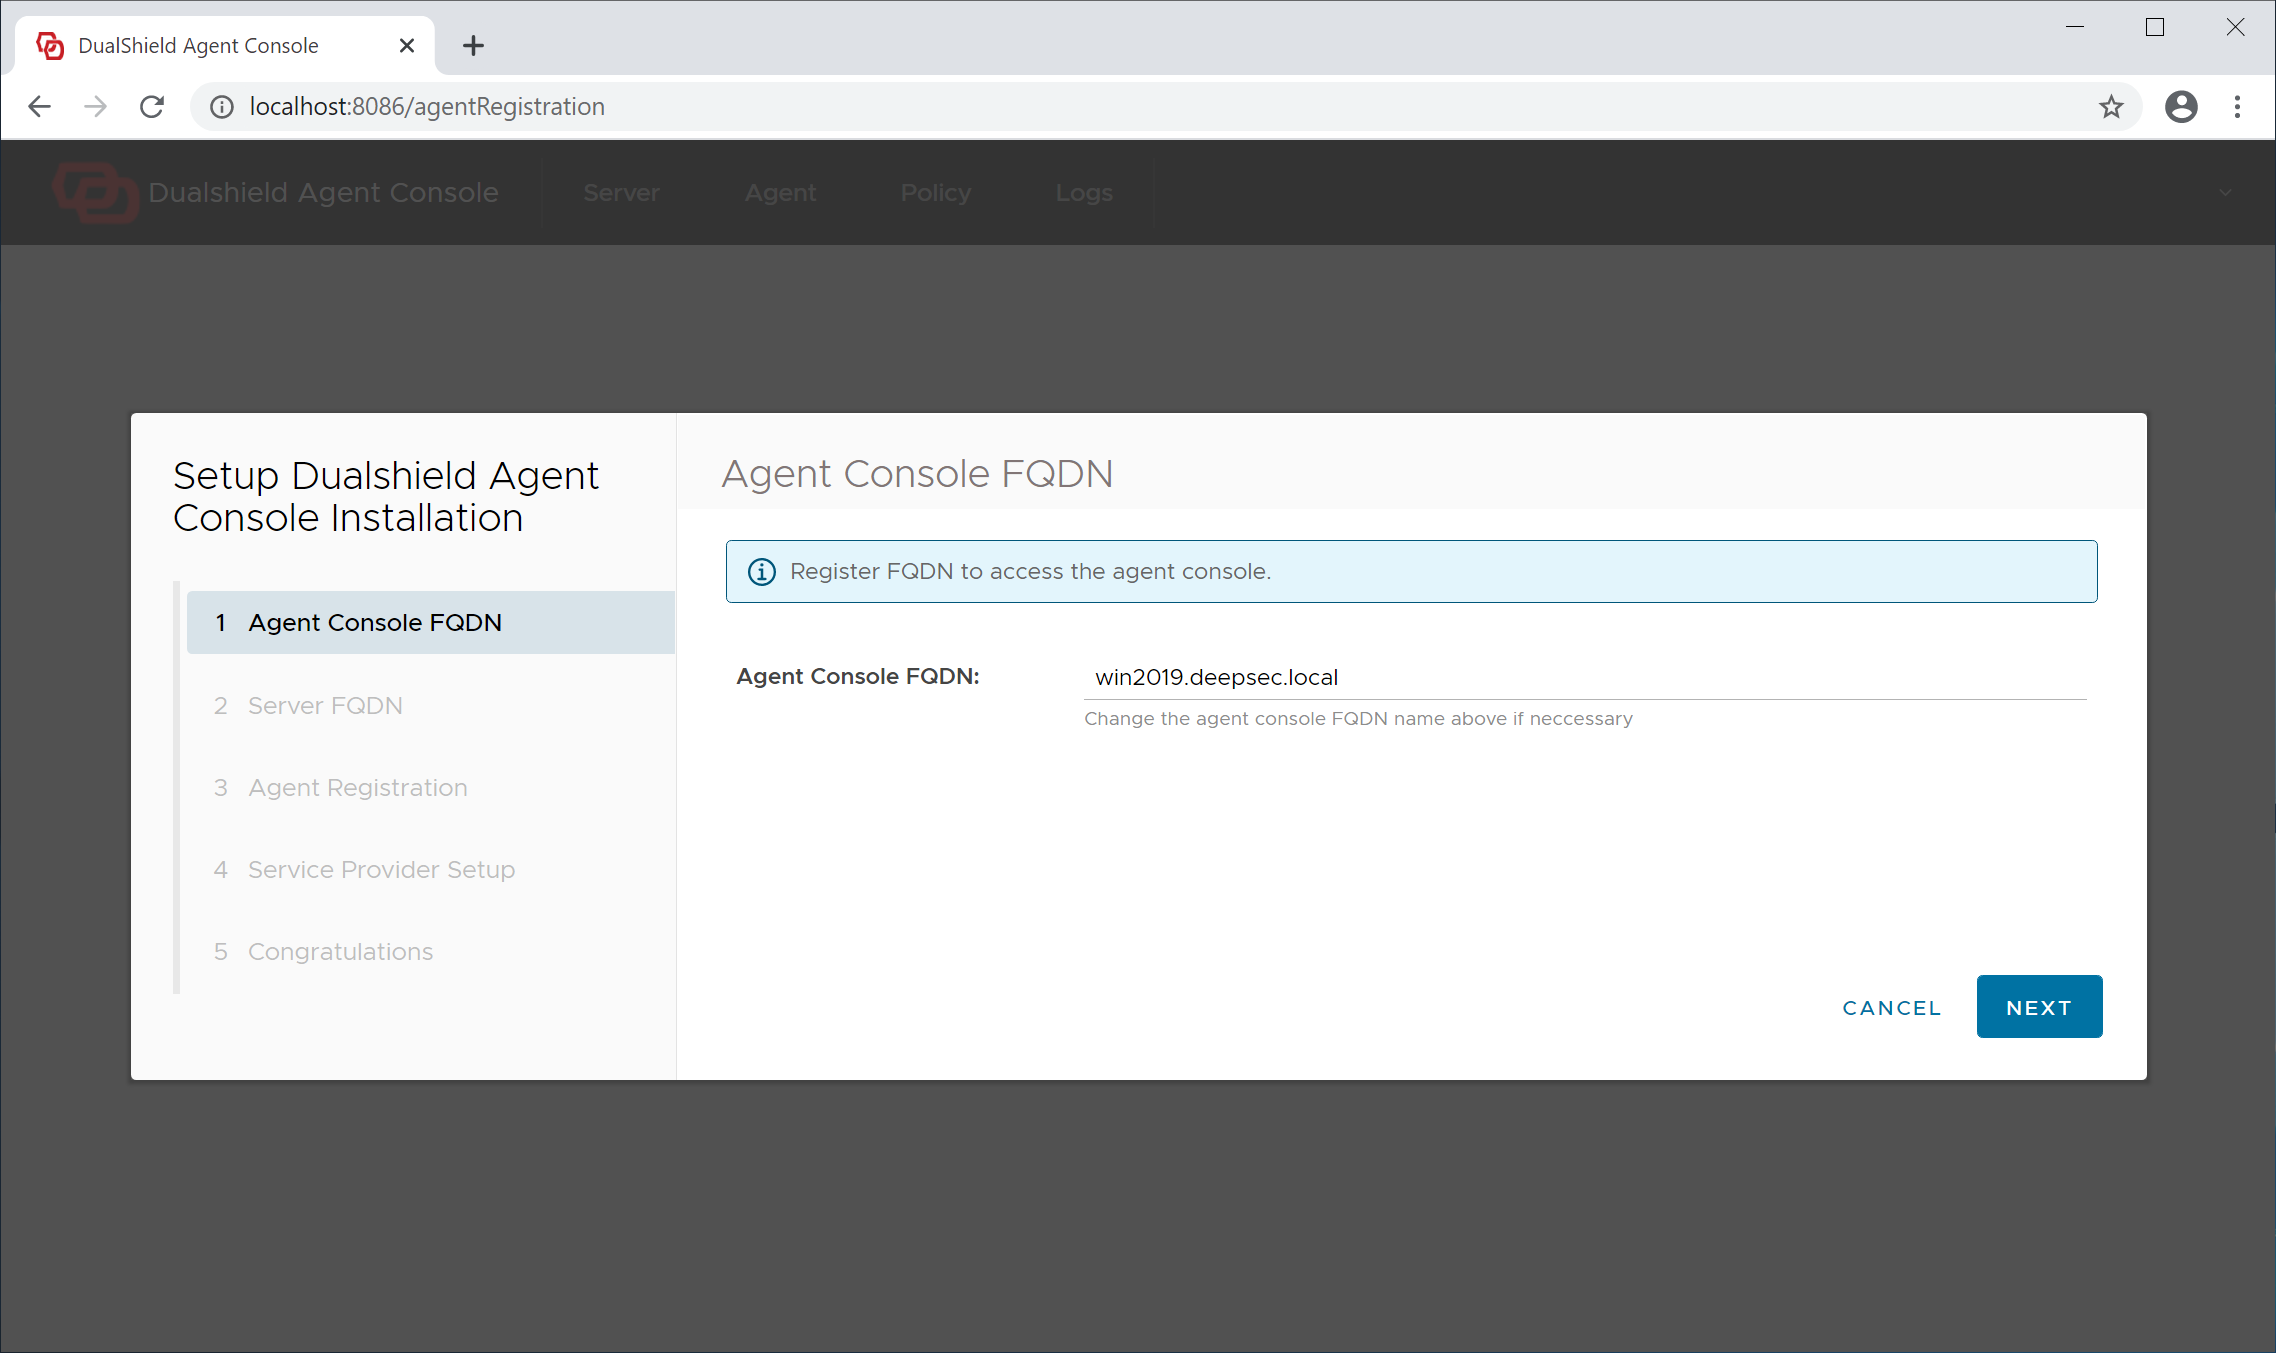Open the Agent menu

[780, 192]
